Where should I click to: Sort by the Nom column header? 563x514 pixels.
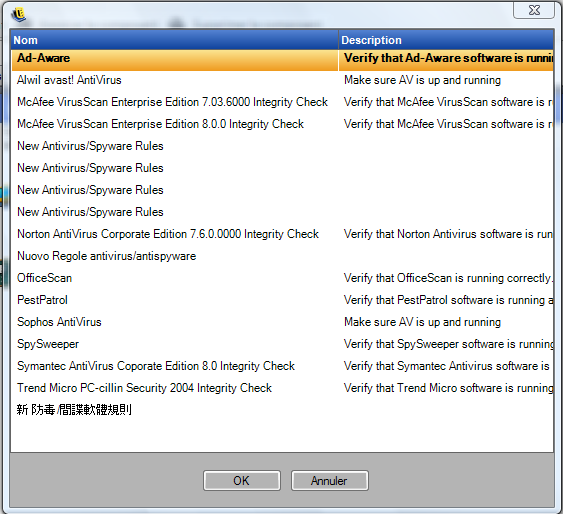tap(175, 40)
